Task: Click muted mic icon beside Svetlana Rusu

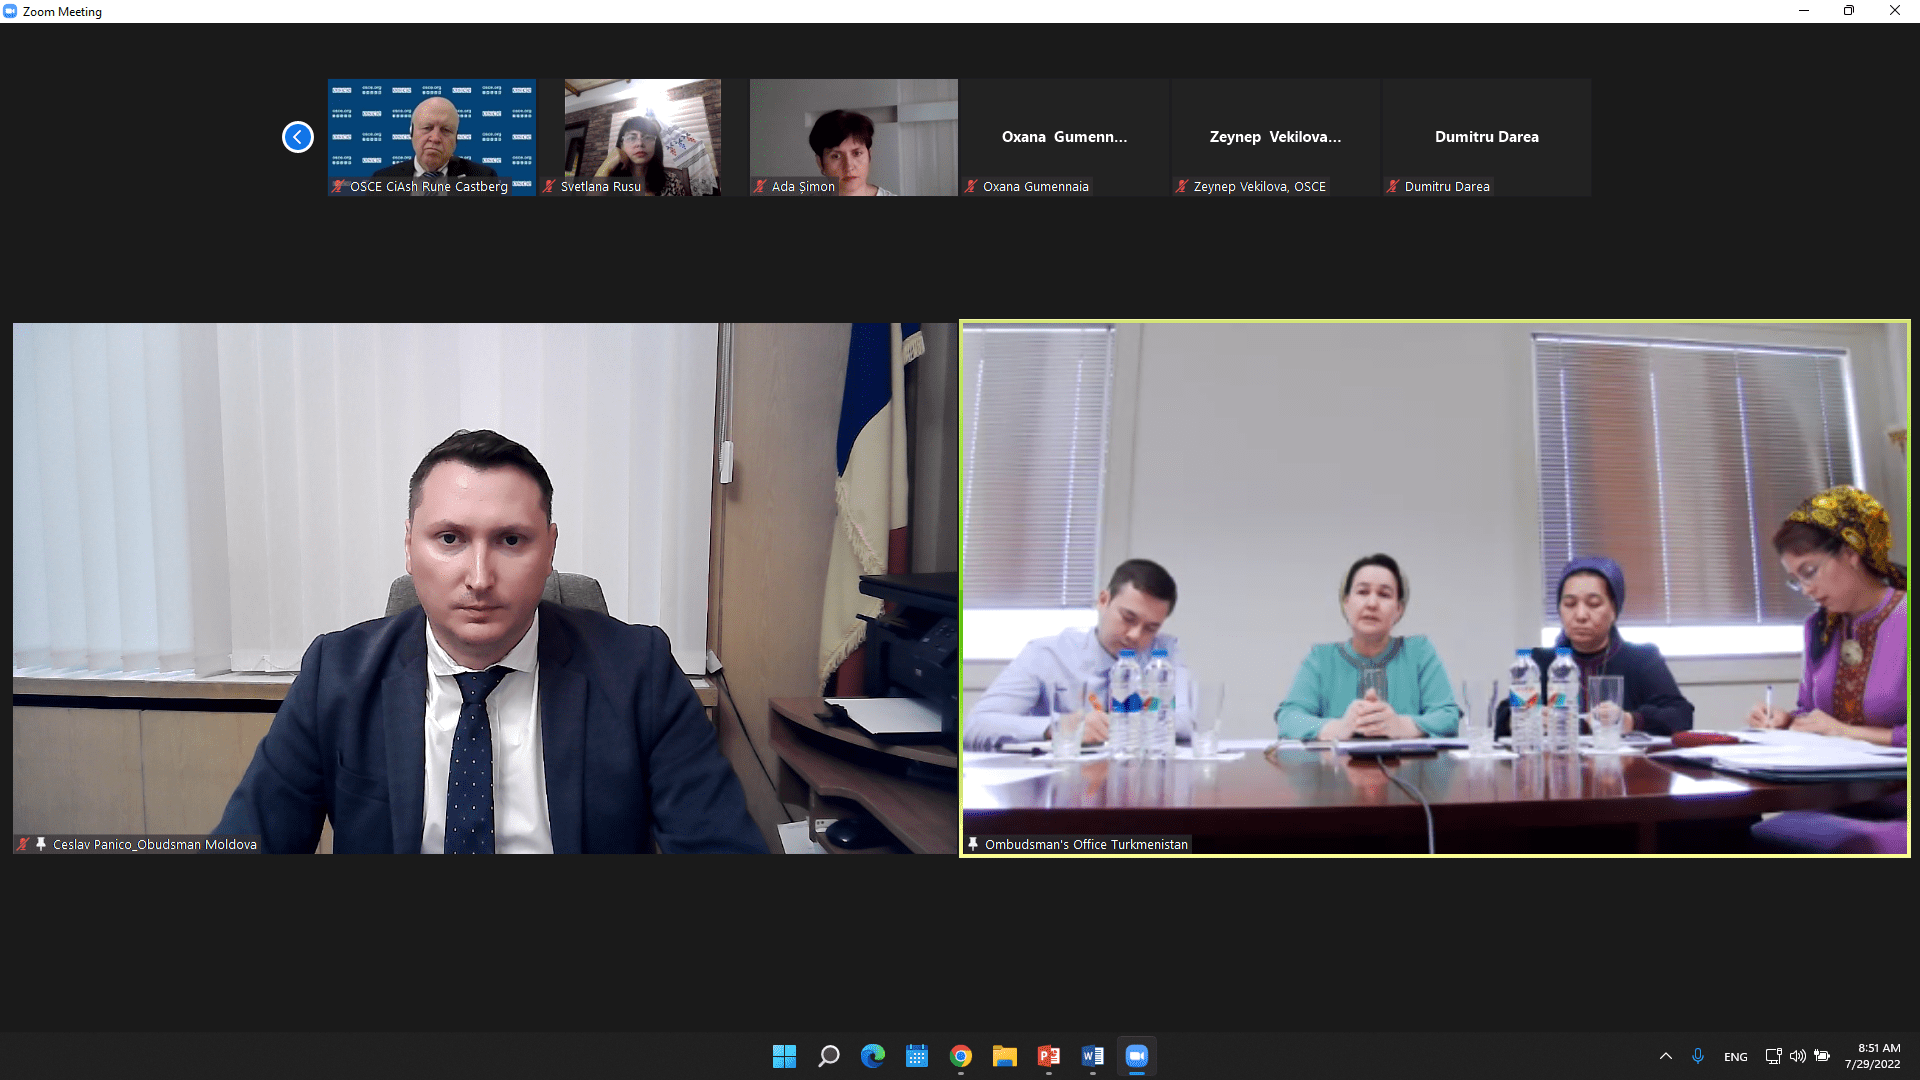Action: point(549,186)
